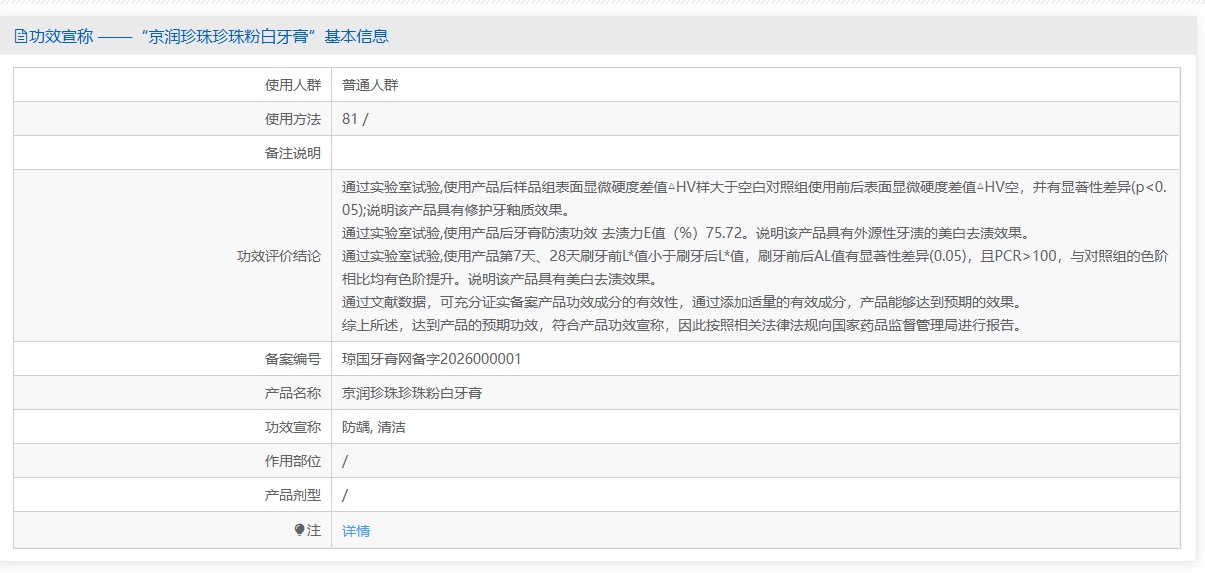Click the line mentioning 第7天、28天刷牙前L*值

[x=755, y=267]
